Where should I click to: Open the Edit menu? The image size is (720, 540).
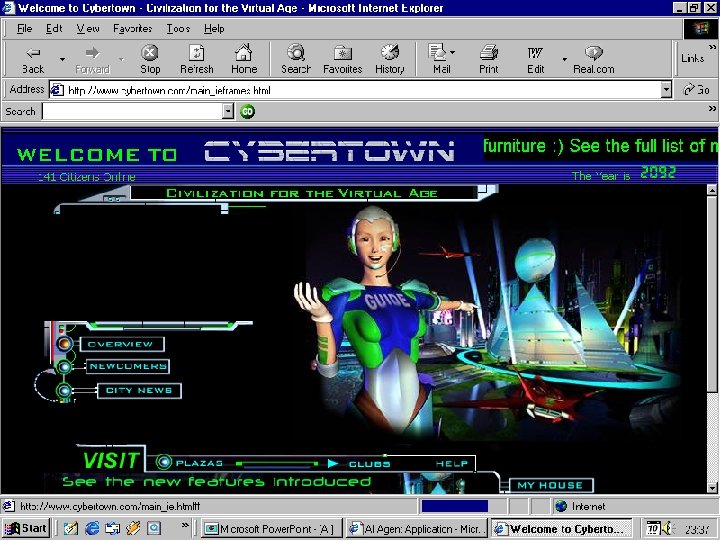pos(54,28)
